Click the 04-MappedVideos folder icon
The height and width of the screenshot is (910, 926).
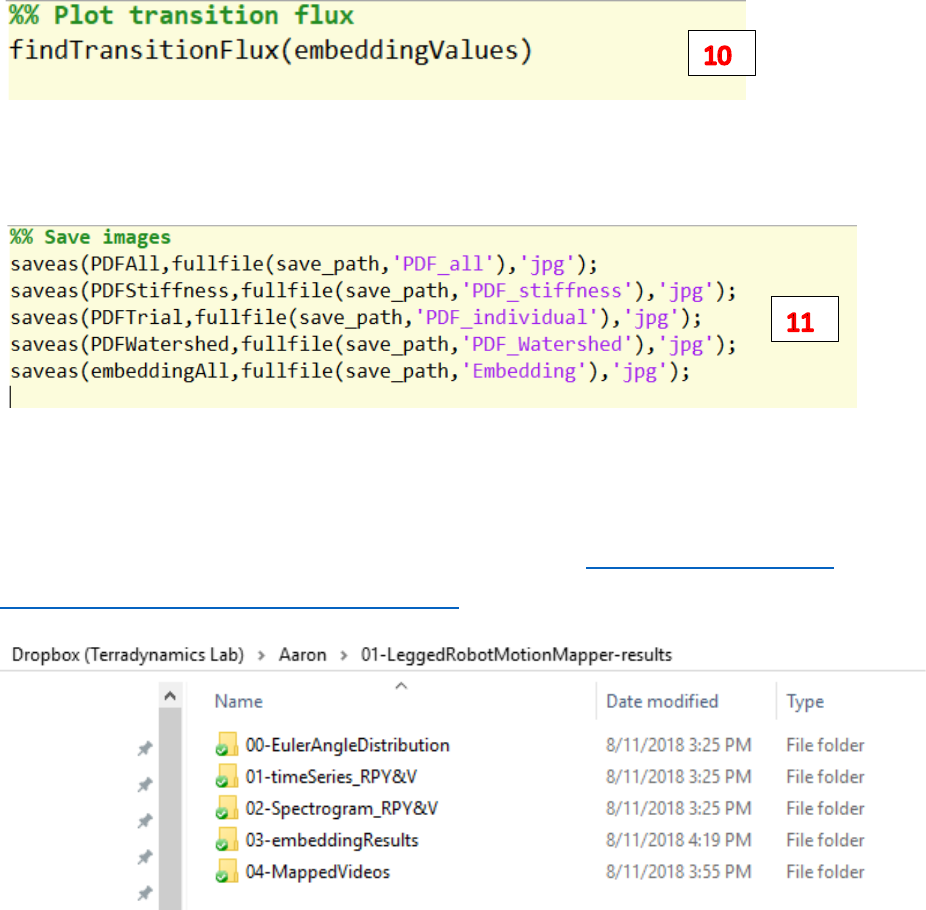(227, 872)
